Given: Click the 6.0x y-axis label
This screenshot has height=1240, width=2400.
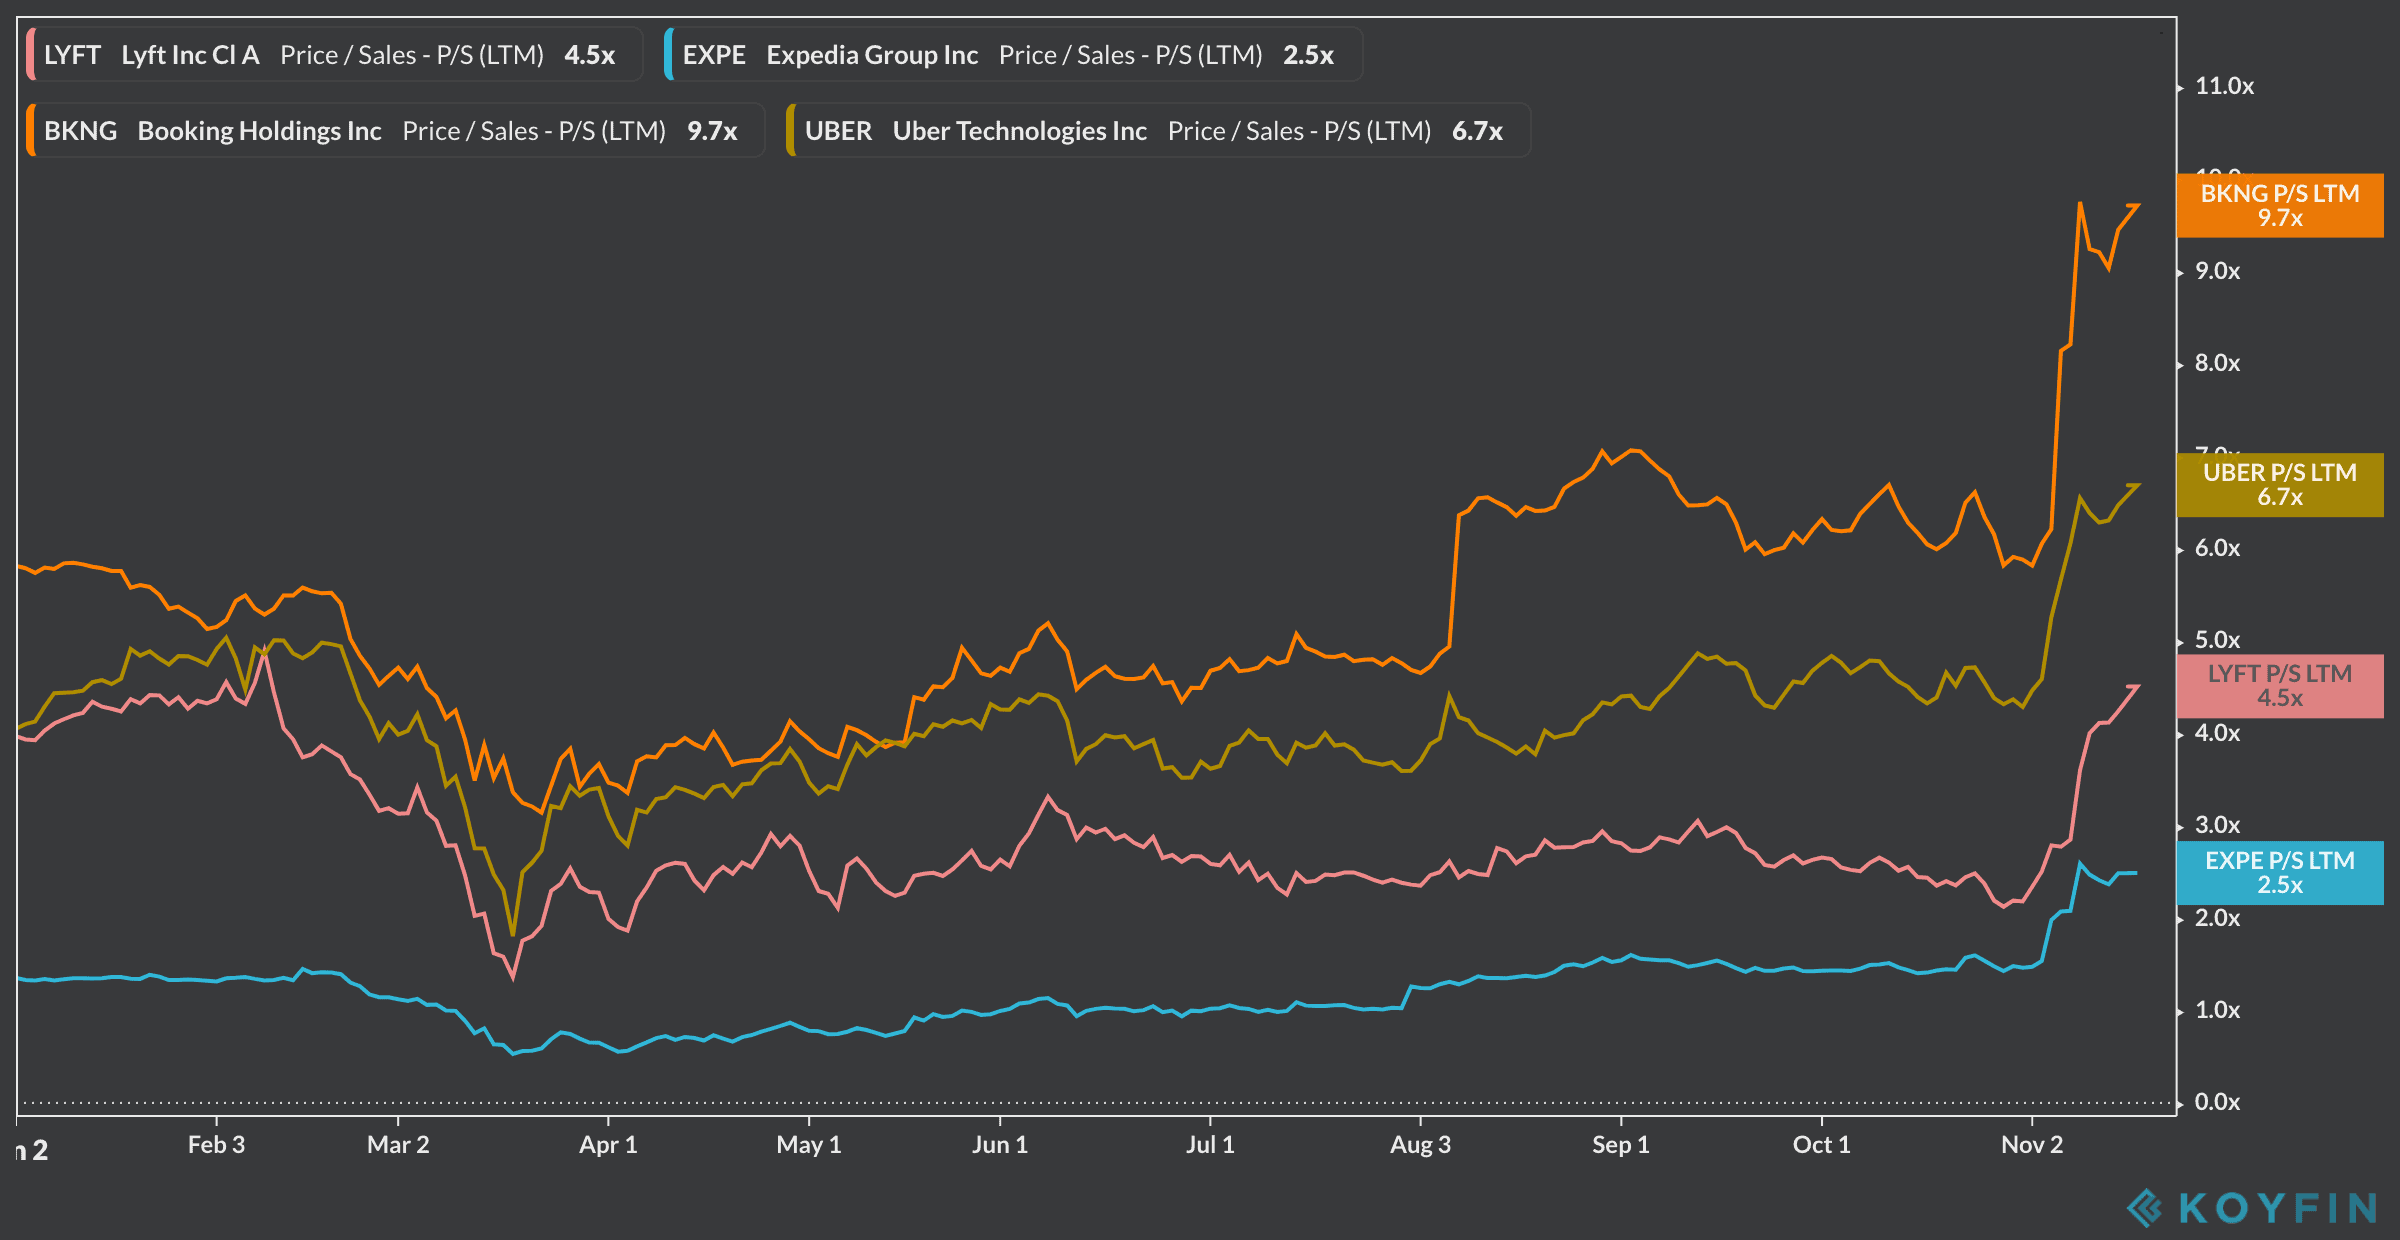Looking at the screenshot, I should point(2218,548).
